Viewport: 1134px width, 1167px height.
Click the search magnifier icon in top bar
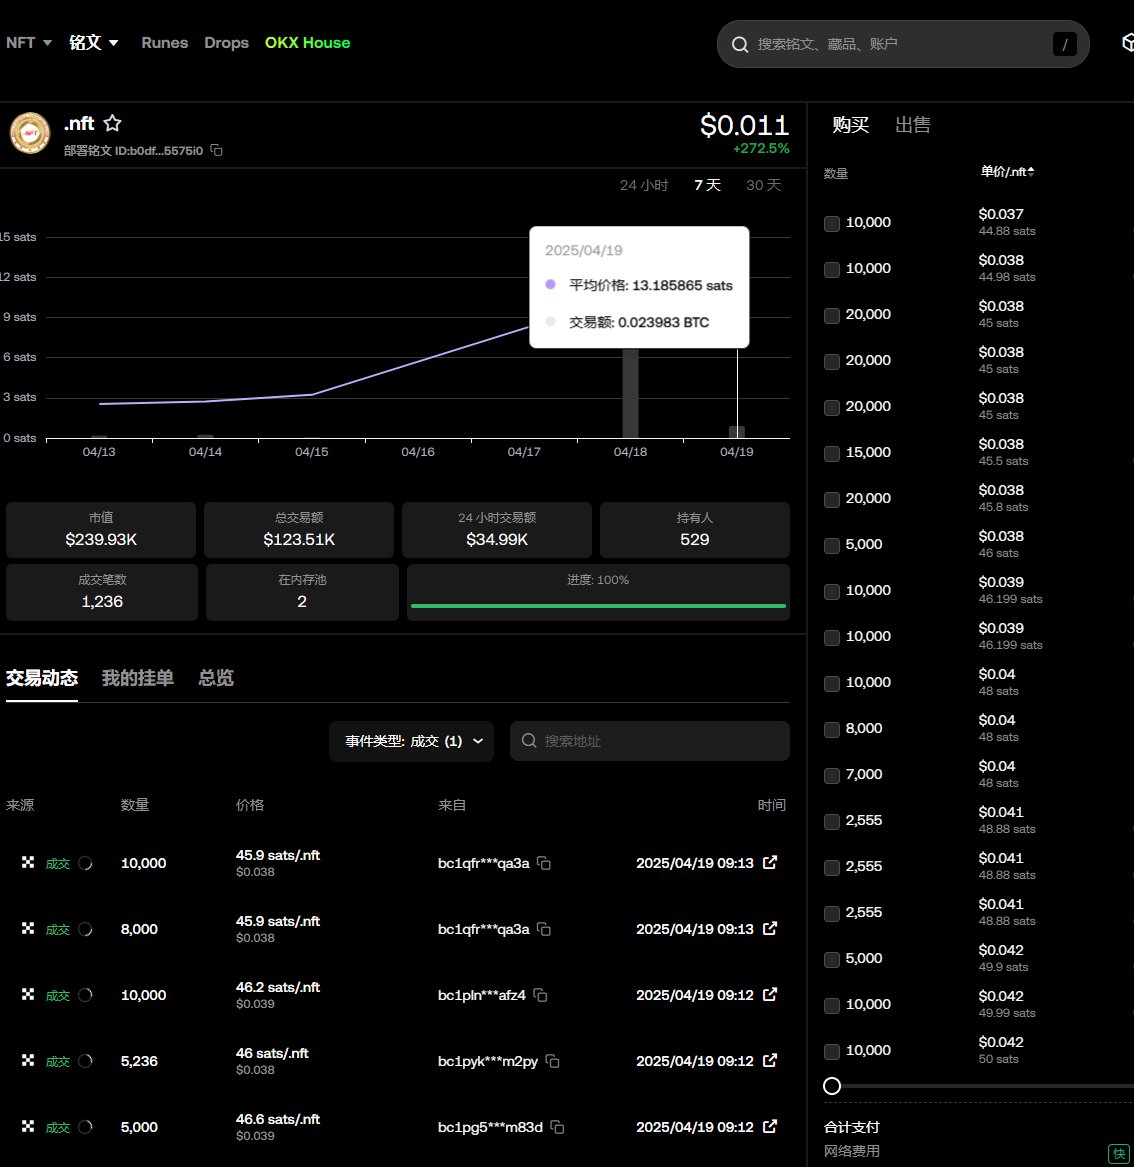point(740,45)
